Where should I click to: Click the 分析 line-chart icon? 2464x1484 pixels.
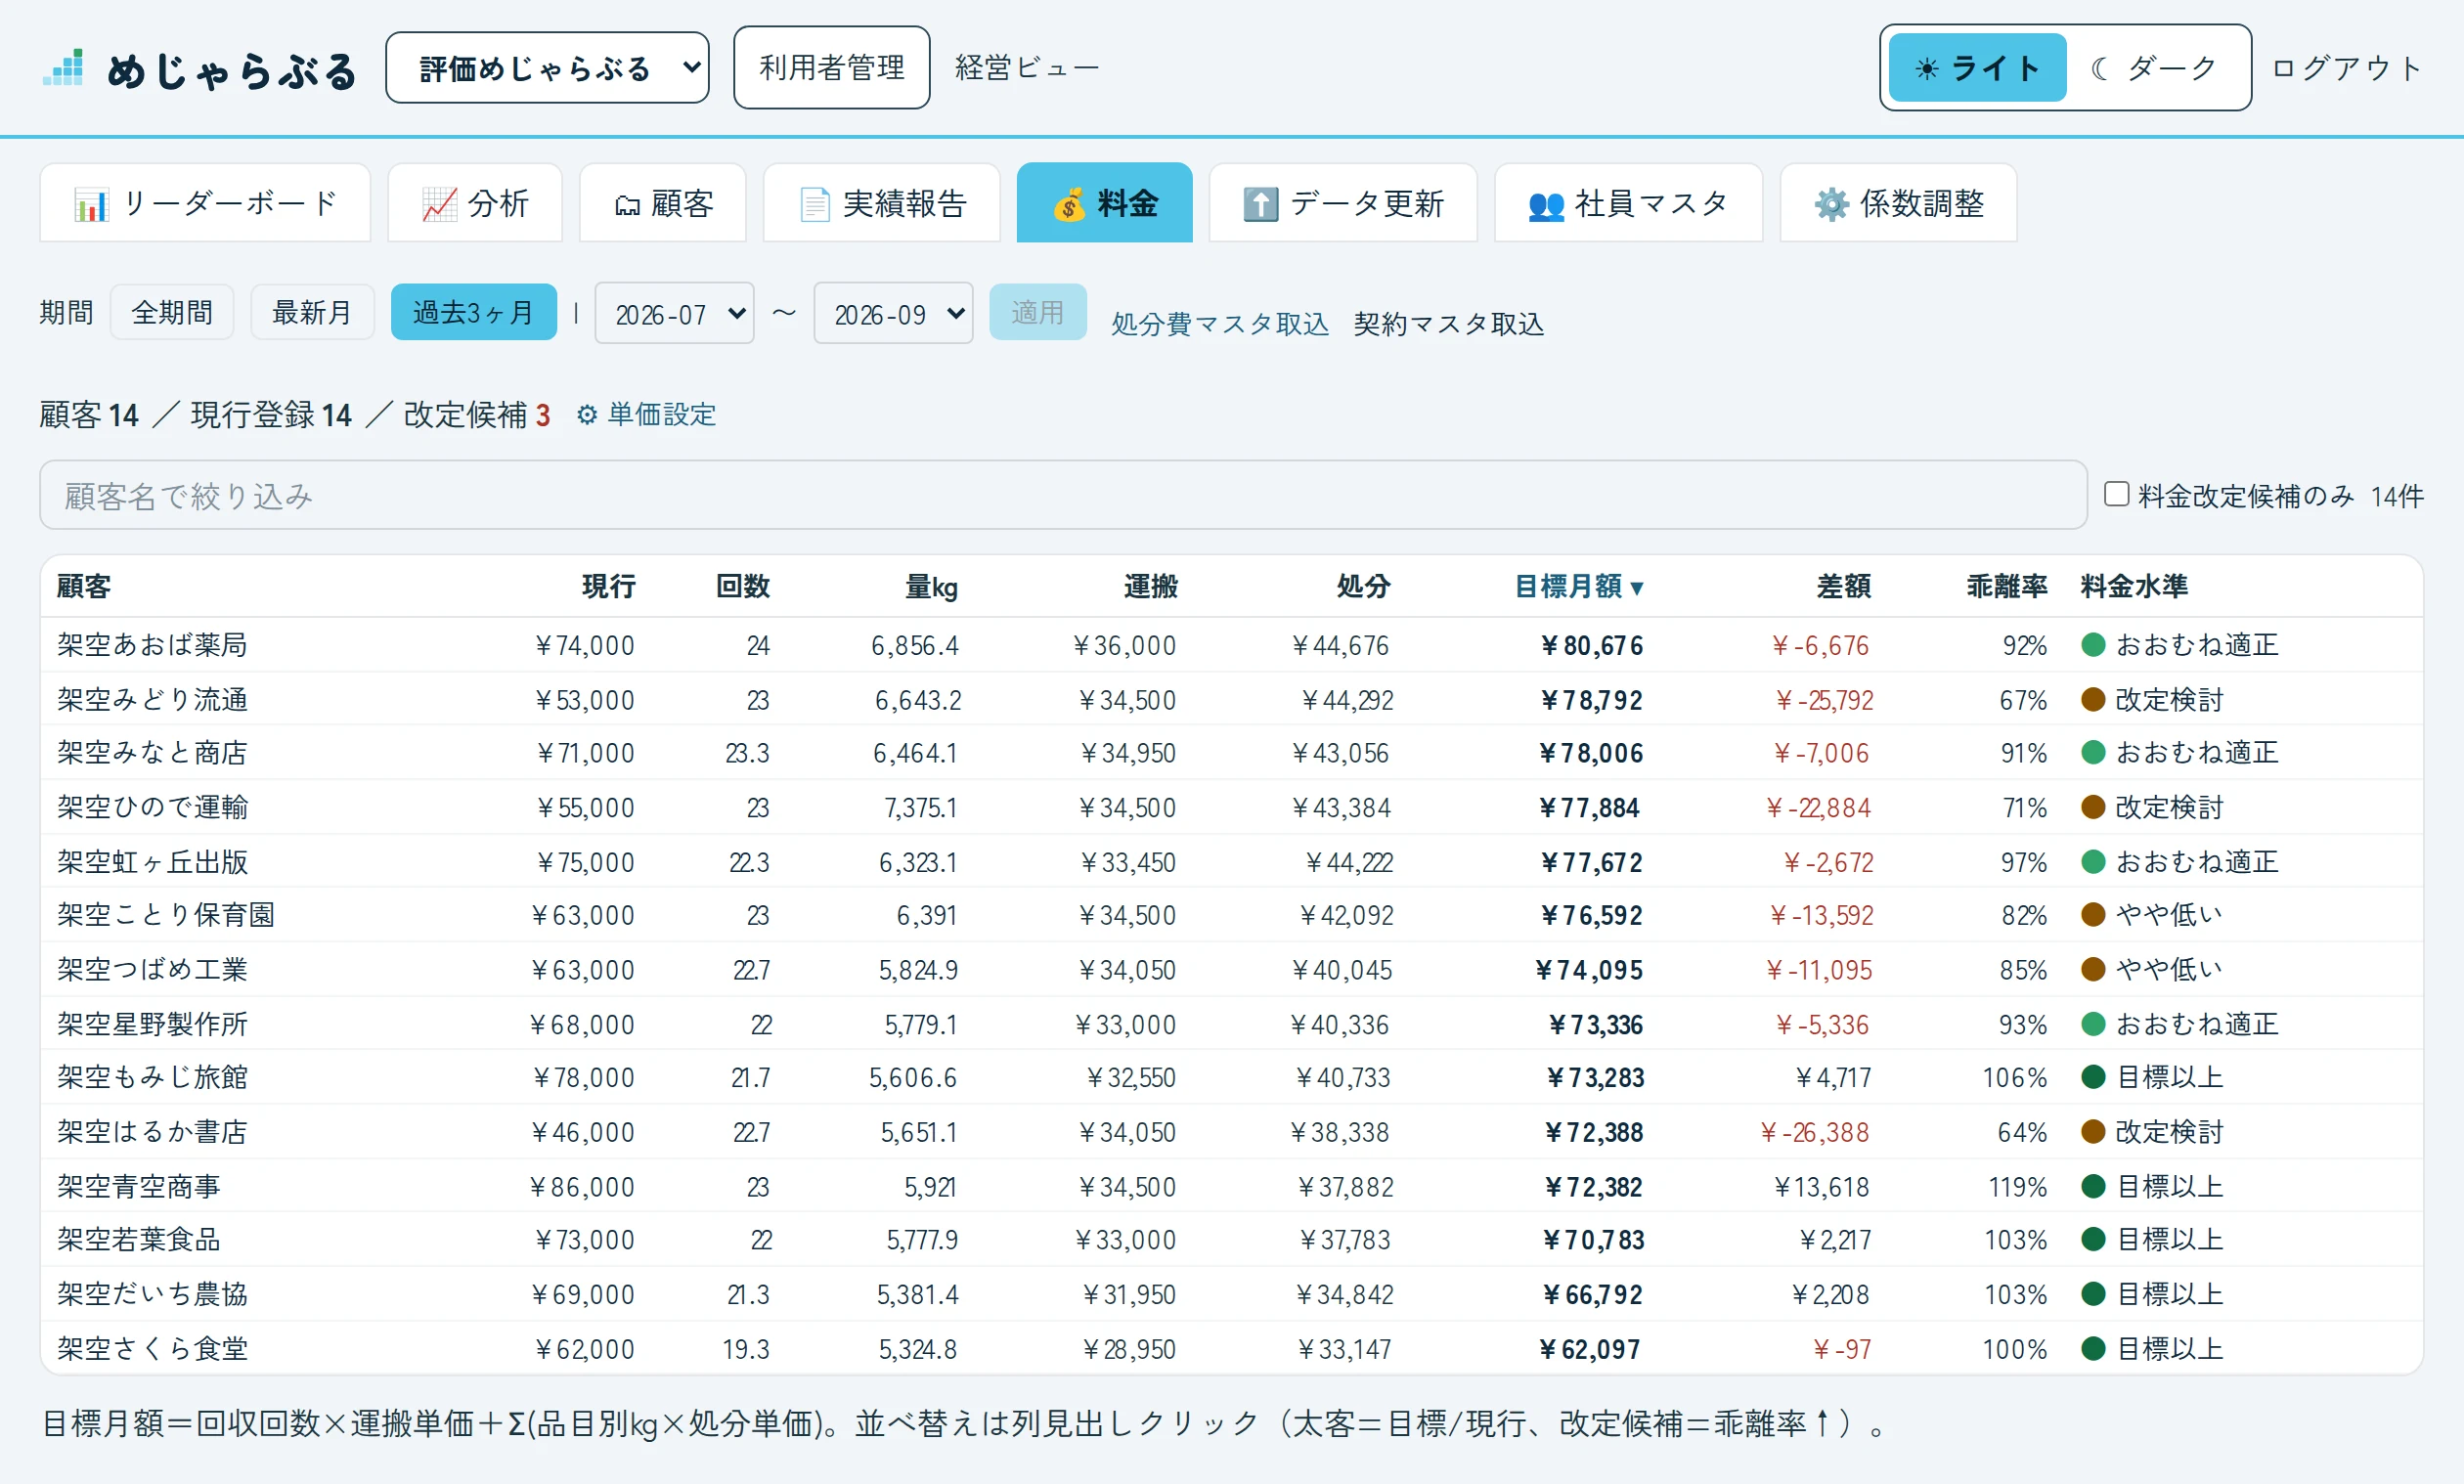click(x=439, y=204)
